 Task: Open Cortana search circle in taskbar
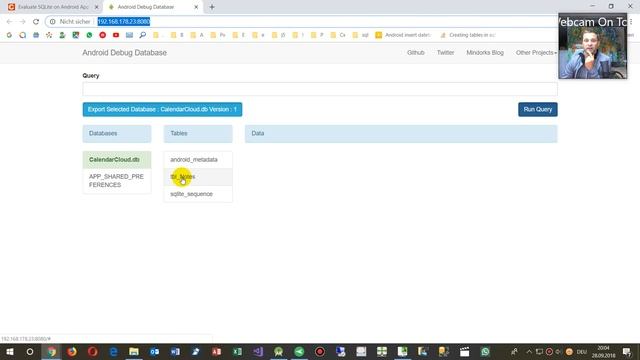click(x=30, y=351)
